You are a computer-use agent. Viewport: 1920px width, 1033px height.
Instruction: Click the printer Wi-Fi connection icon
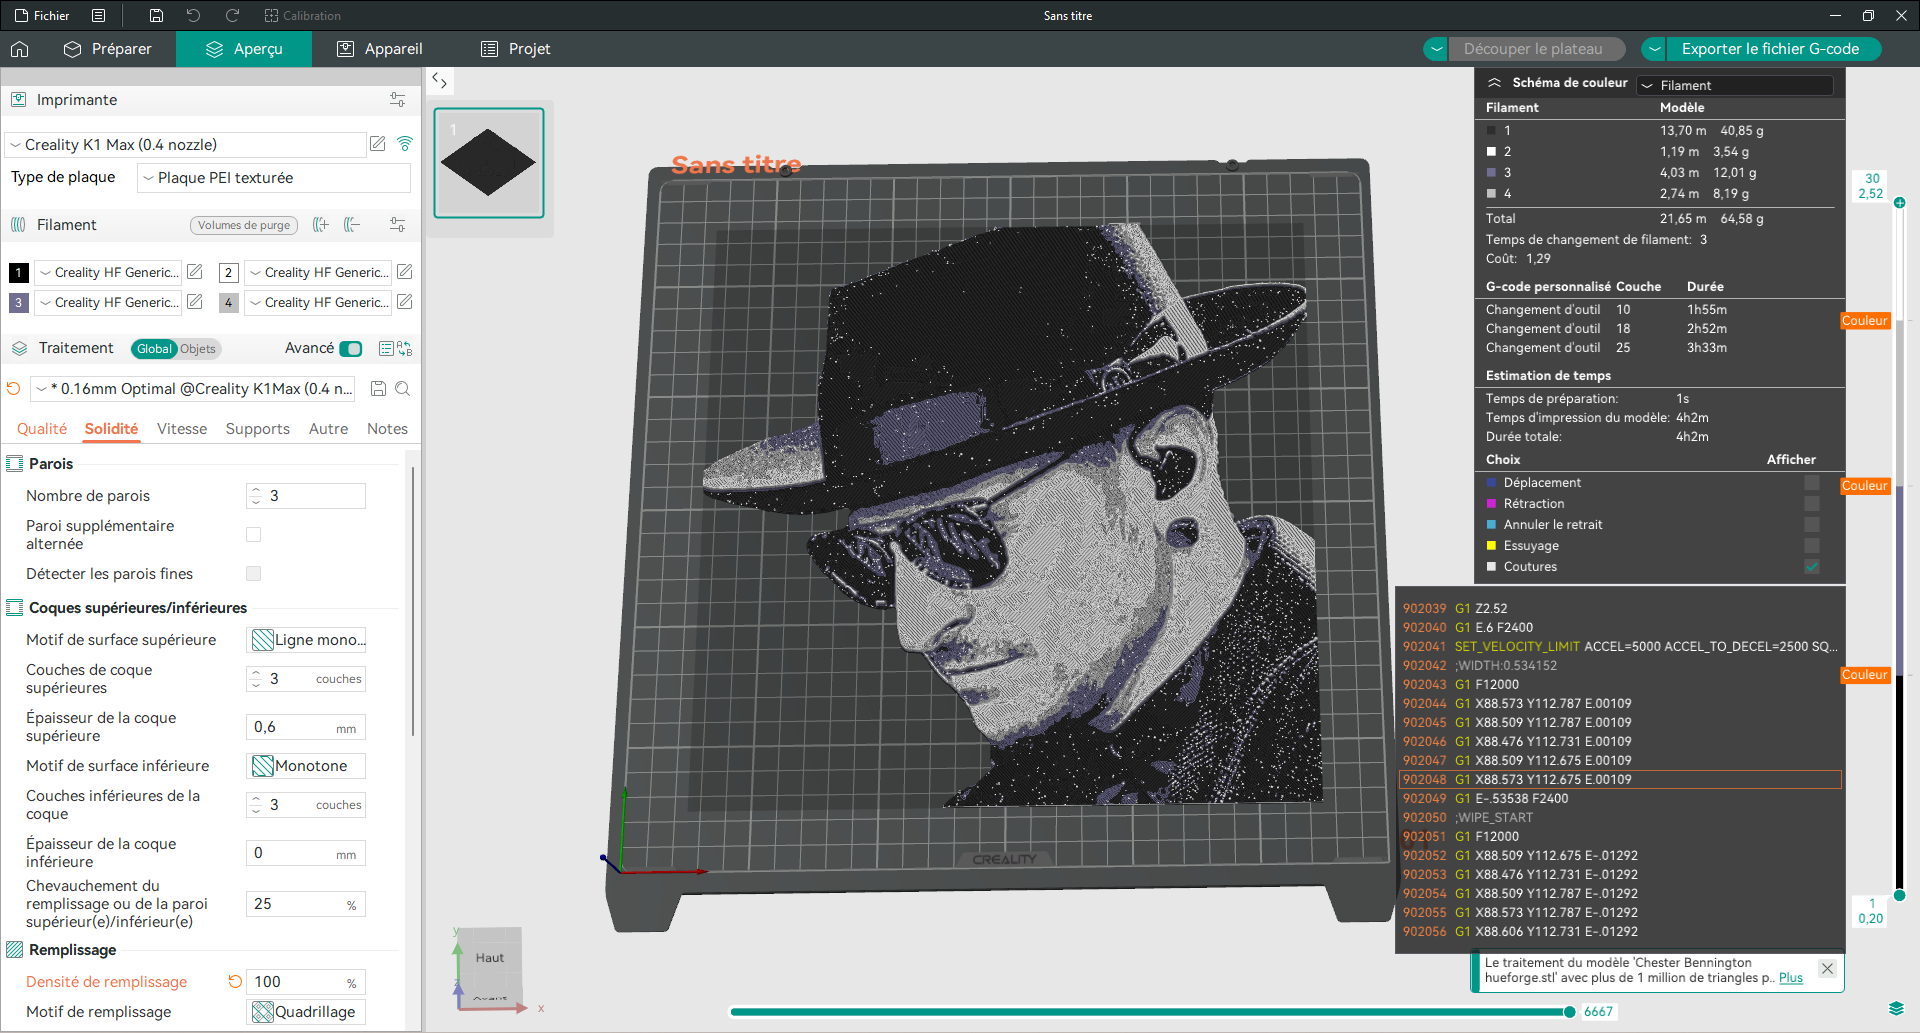pos(405,144)
